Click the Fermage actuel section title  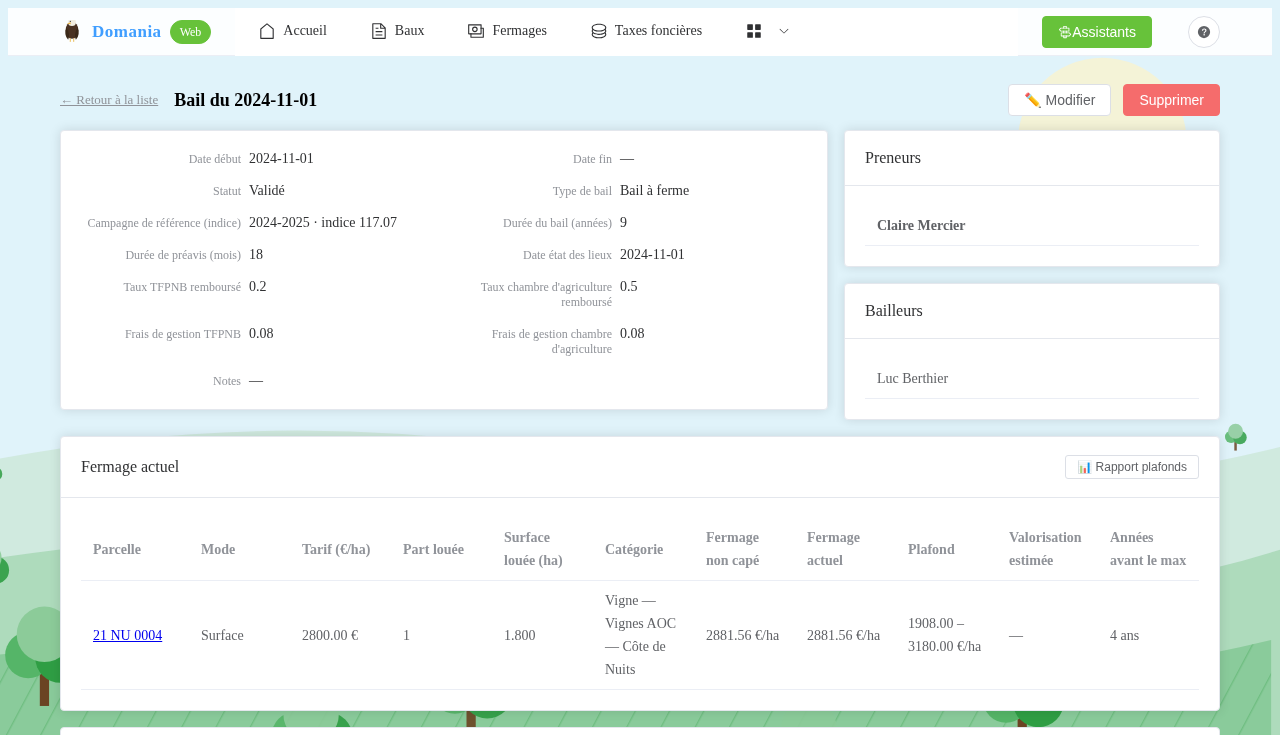130,467
